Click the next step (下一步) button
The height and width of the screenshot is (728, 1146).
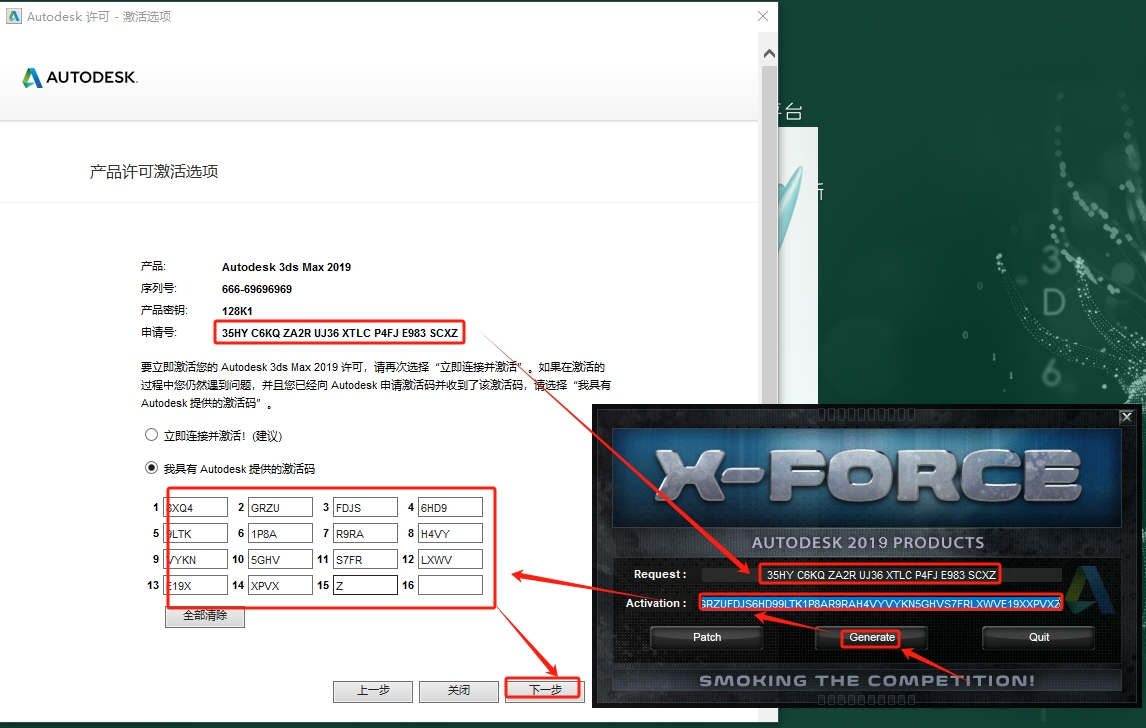click(544, 691)
